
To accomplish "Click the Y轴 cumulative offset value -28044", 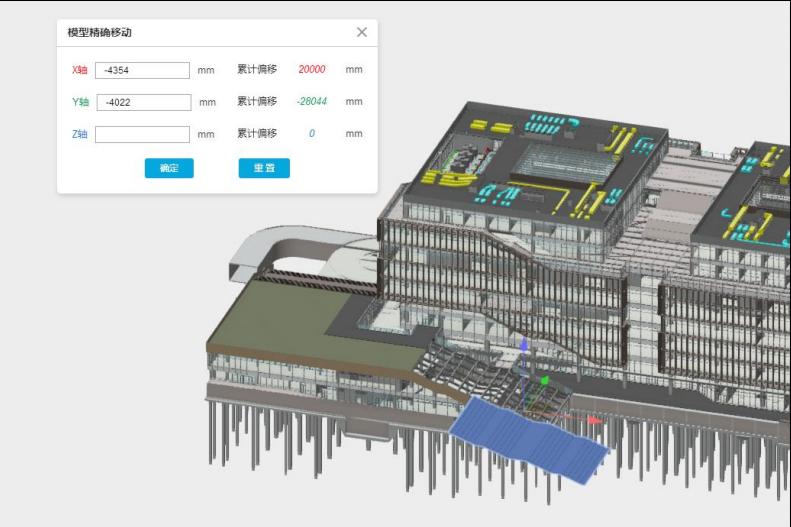I will [x=312, y=101].
